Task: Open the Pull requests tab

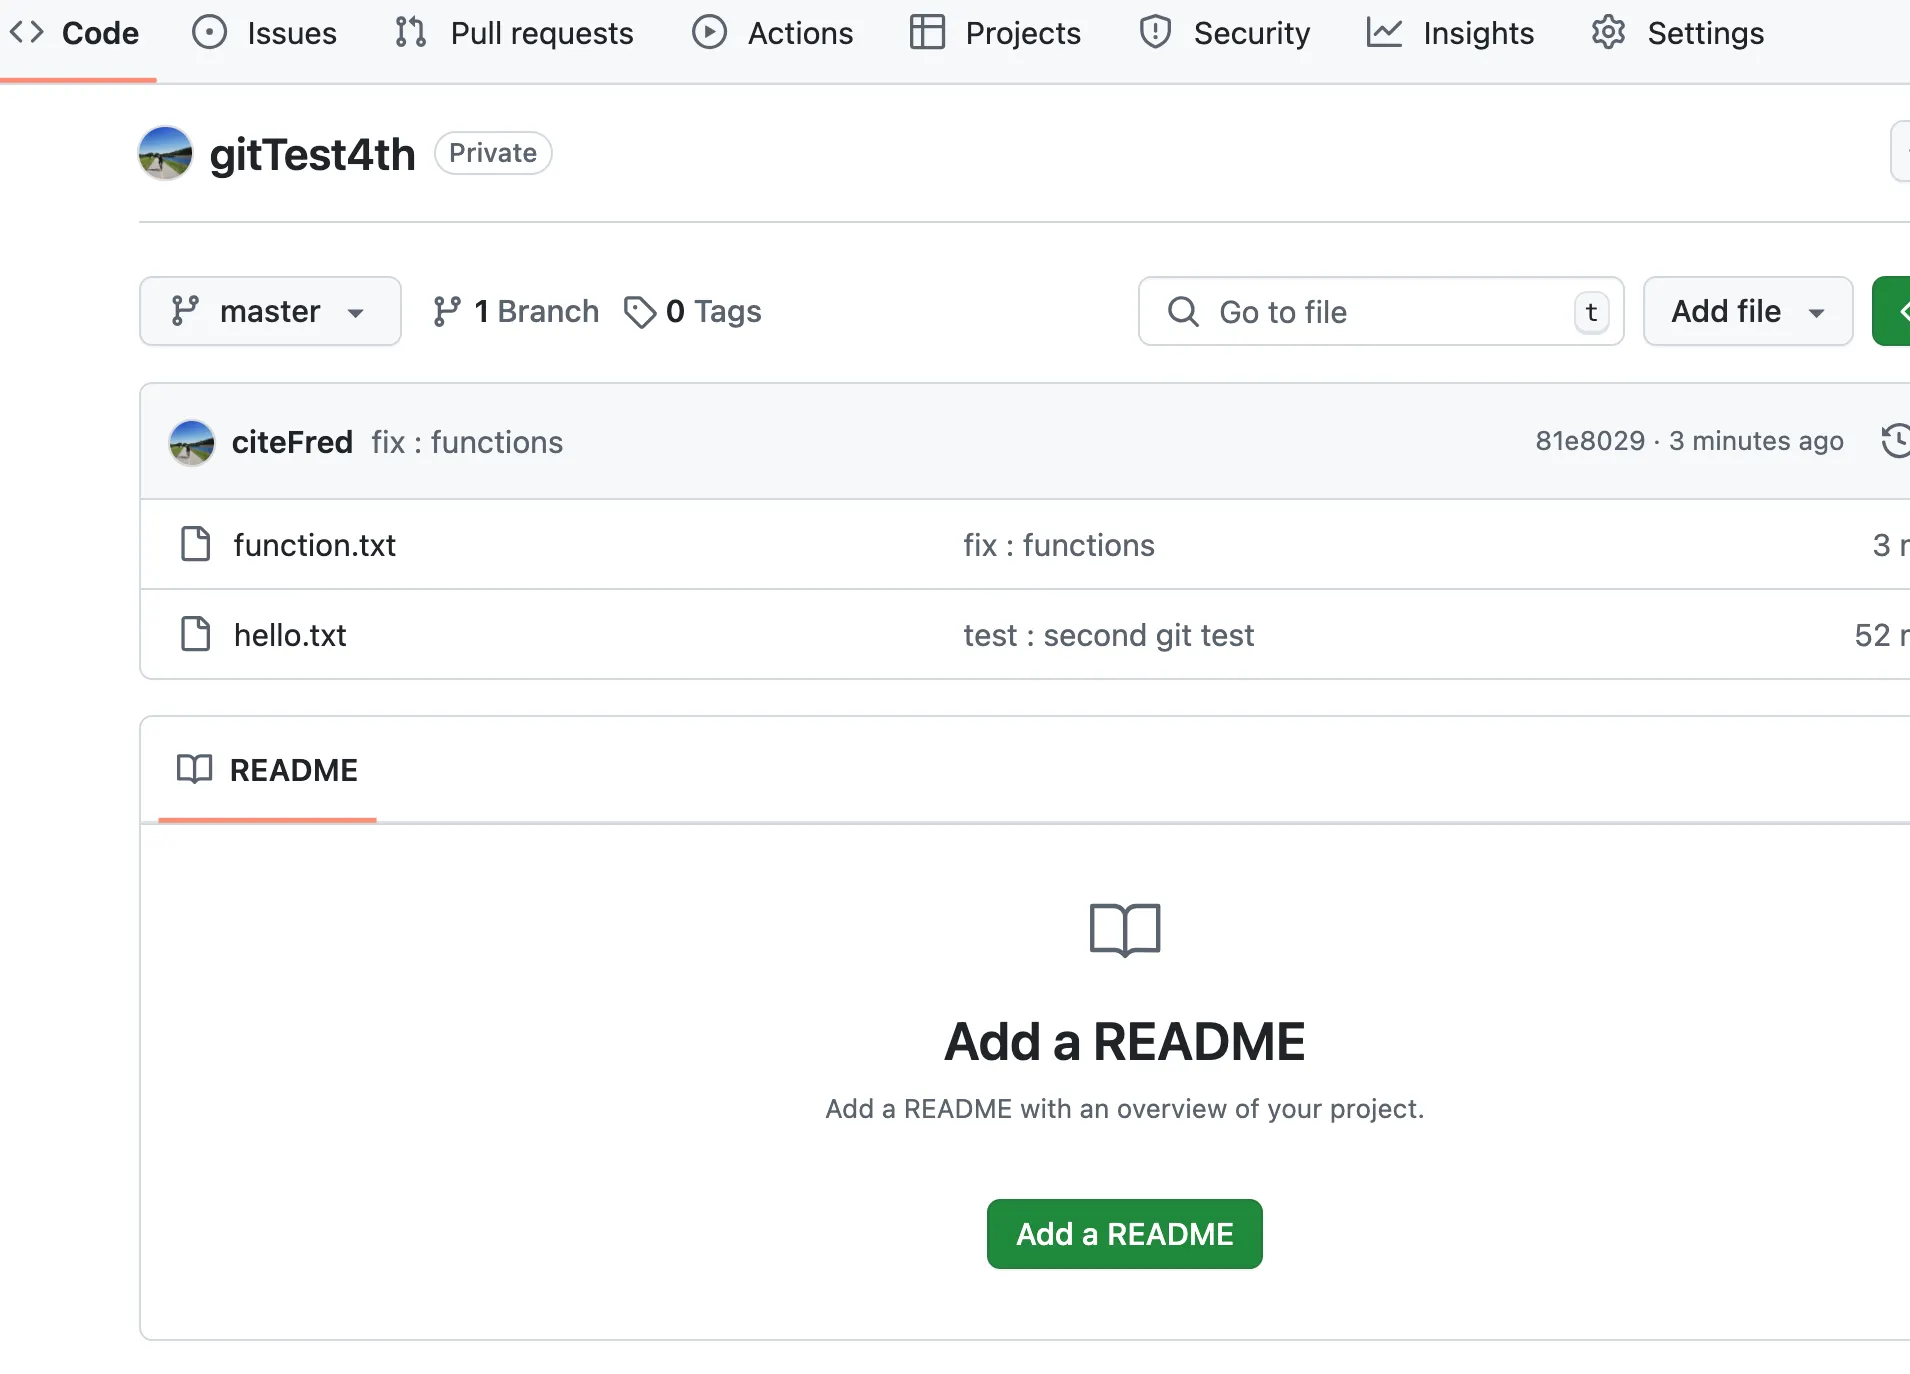Action: tap(514, 33)
